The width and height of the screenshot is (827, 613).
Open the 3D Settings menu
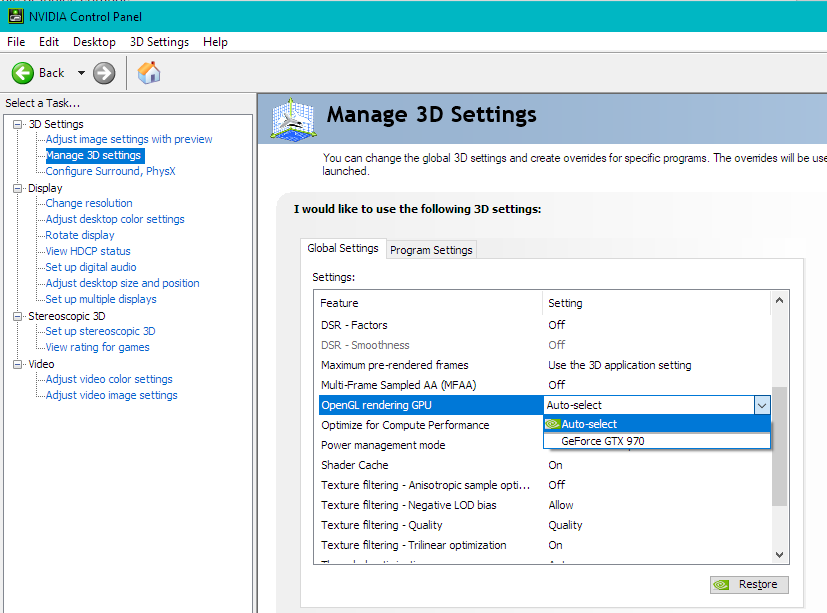[159, 42]
